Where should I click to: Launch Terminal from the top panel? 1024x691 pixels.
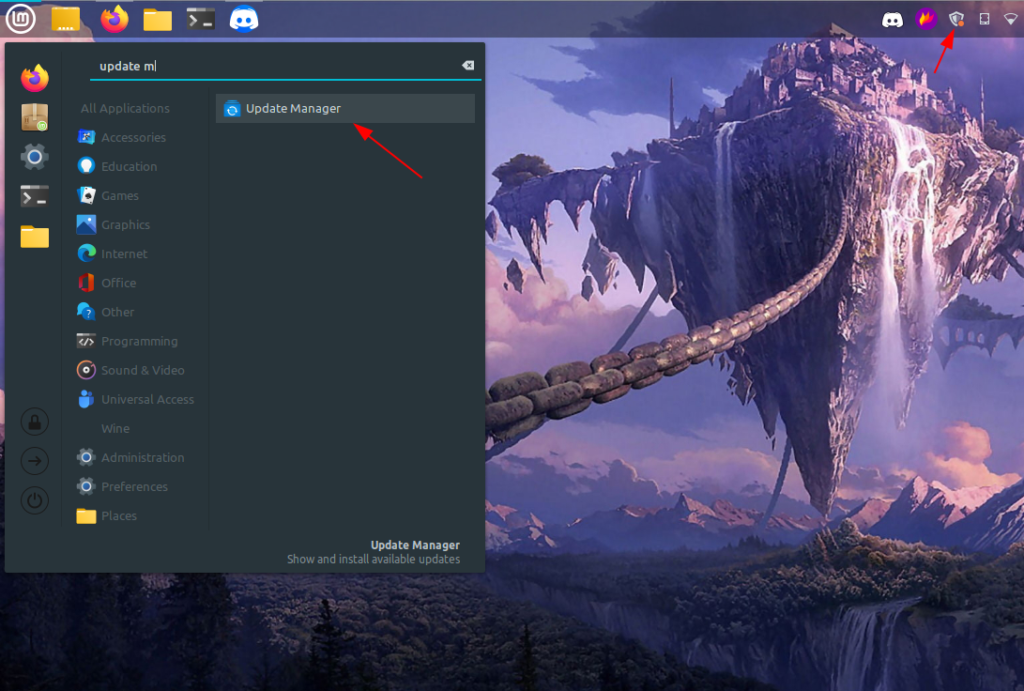click(x=200, y=19)
